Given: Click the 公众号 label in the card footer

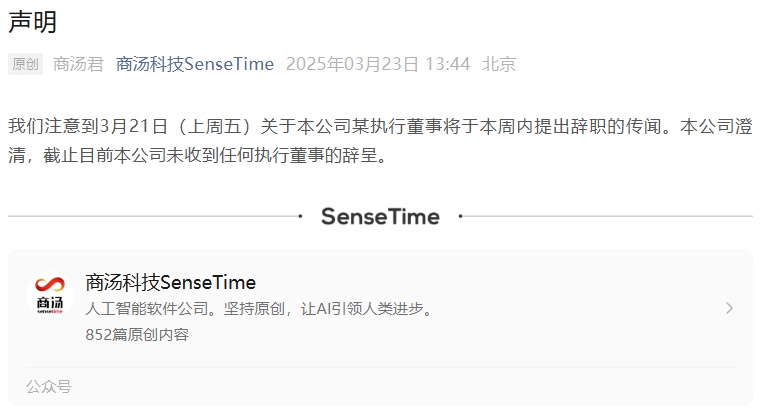Looking at the screenshot, I should [x=49, y=386].
